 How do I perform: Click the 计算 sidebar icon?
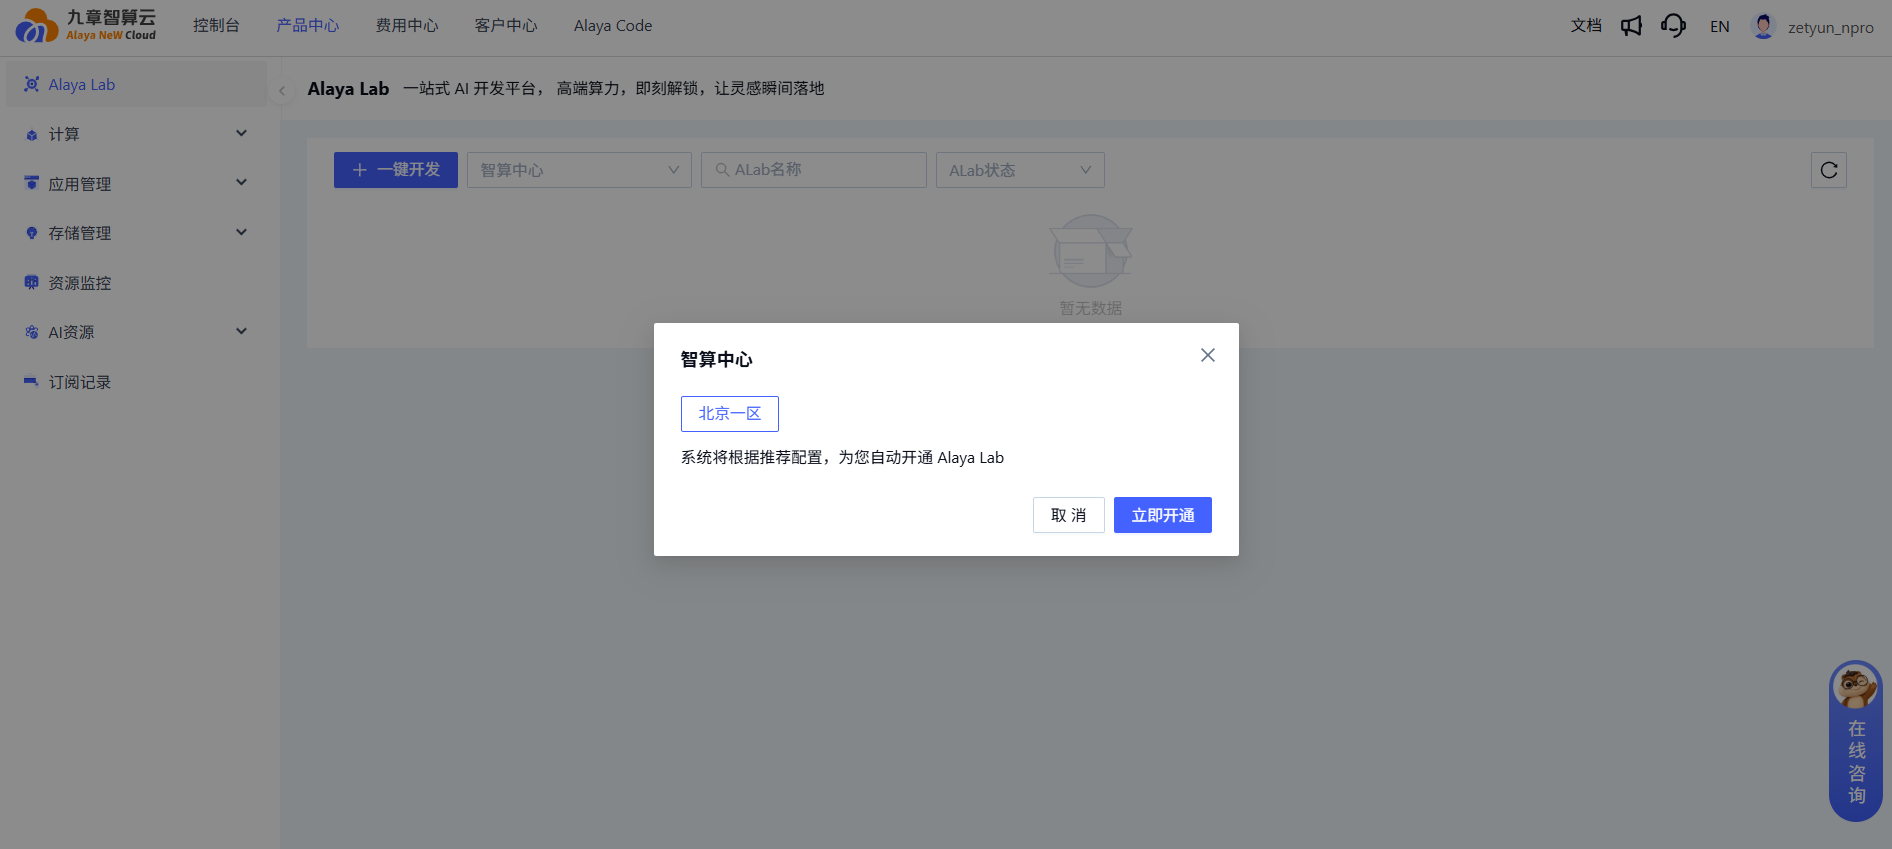[x=32, y=134]
